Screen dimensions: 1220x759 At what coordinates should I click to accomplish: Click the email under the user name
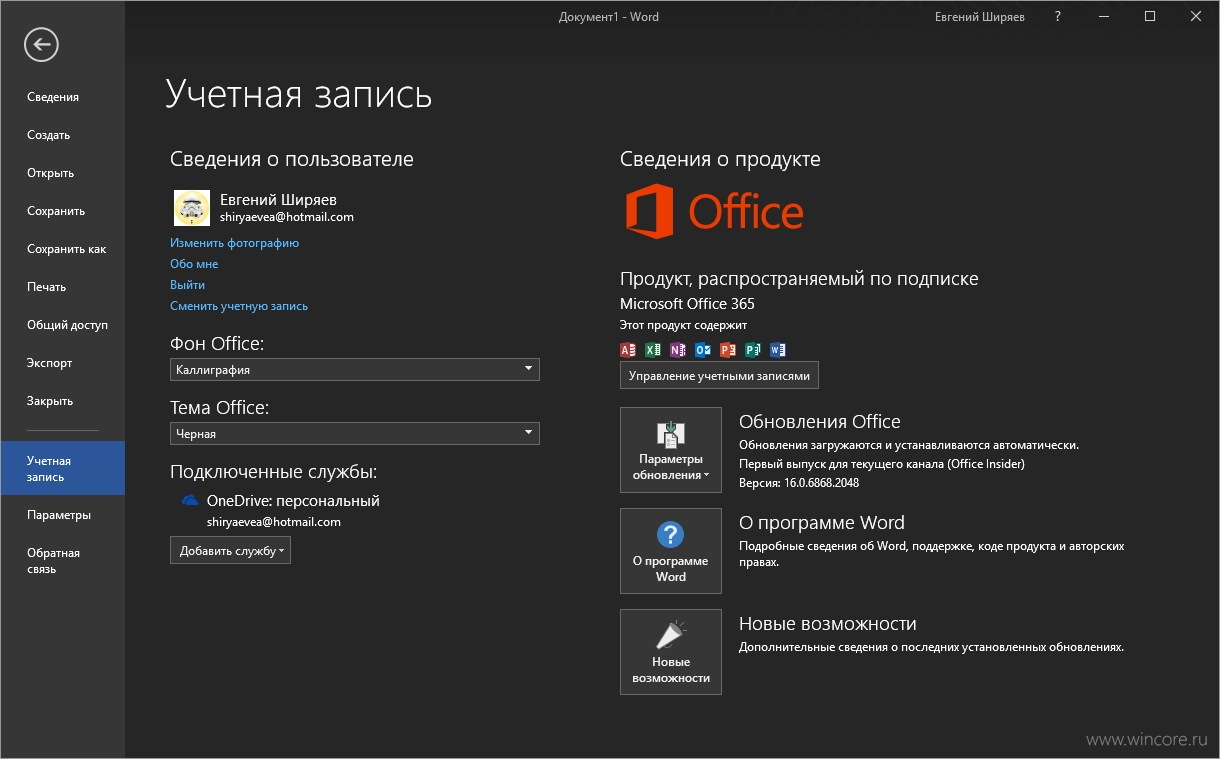(287, 217)
